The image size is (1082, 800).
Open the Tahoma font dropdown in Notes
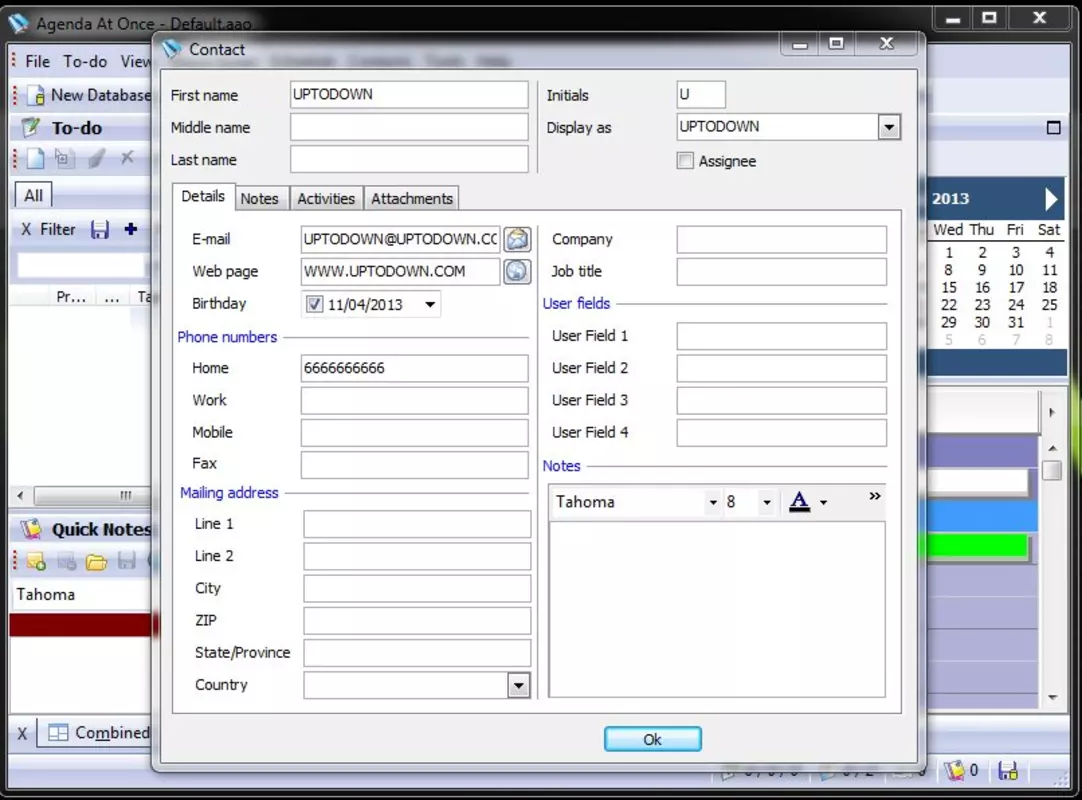[x=713, y=503]
